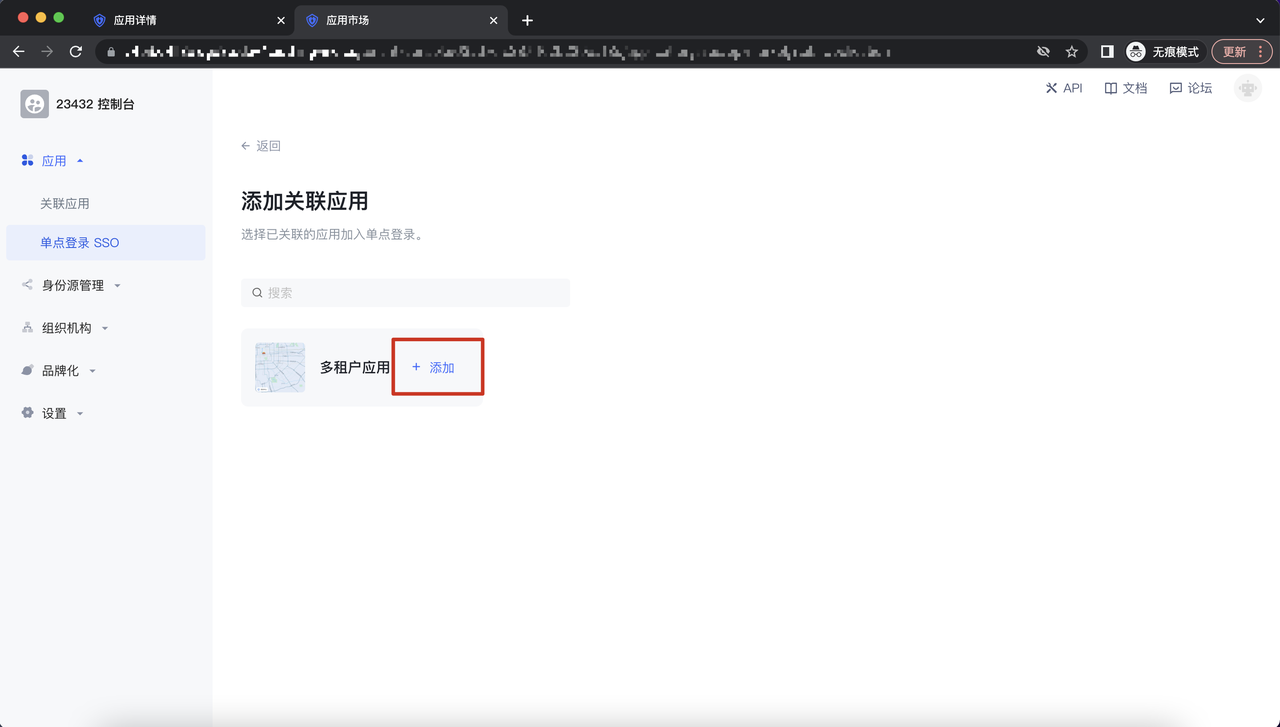Go back using the 返回 link
Screen dimensions: 1280x727
pyautogui.click(x=261, y=146)
